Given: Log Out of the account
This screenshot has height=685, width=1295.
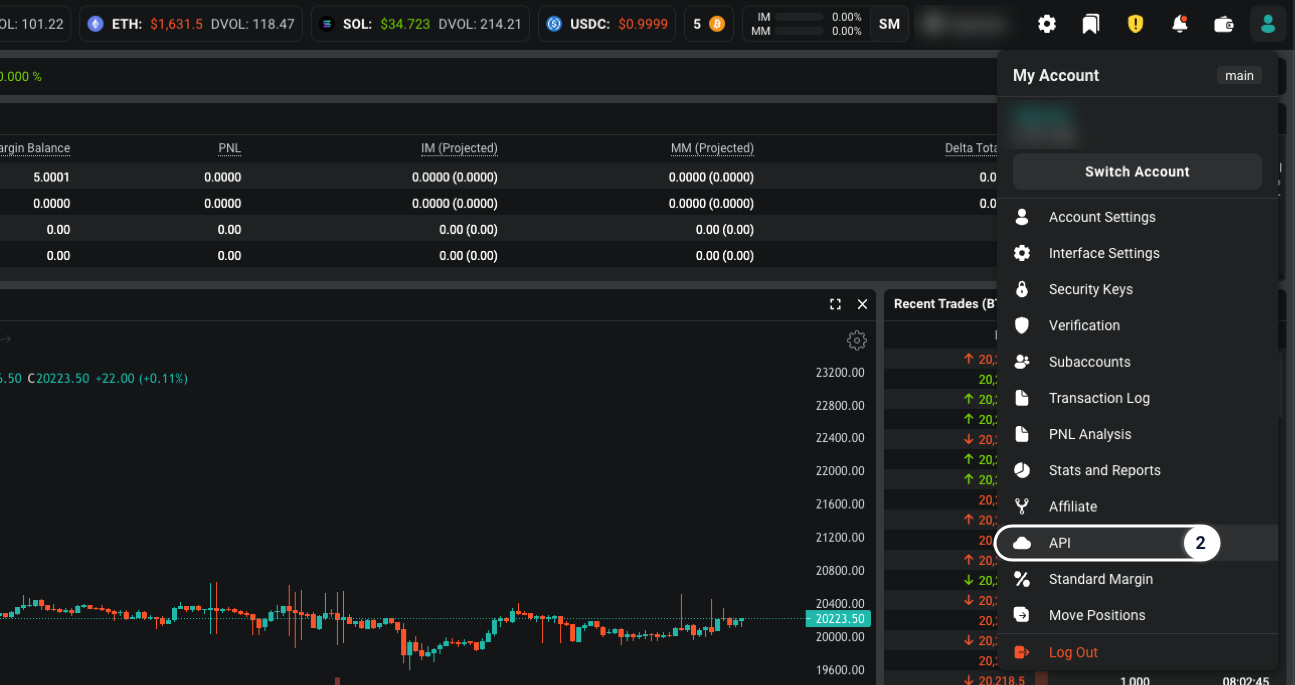Looking at the screenshot, I should pyautogui.click(x=1073, y=652).
